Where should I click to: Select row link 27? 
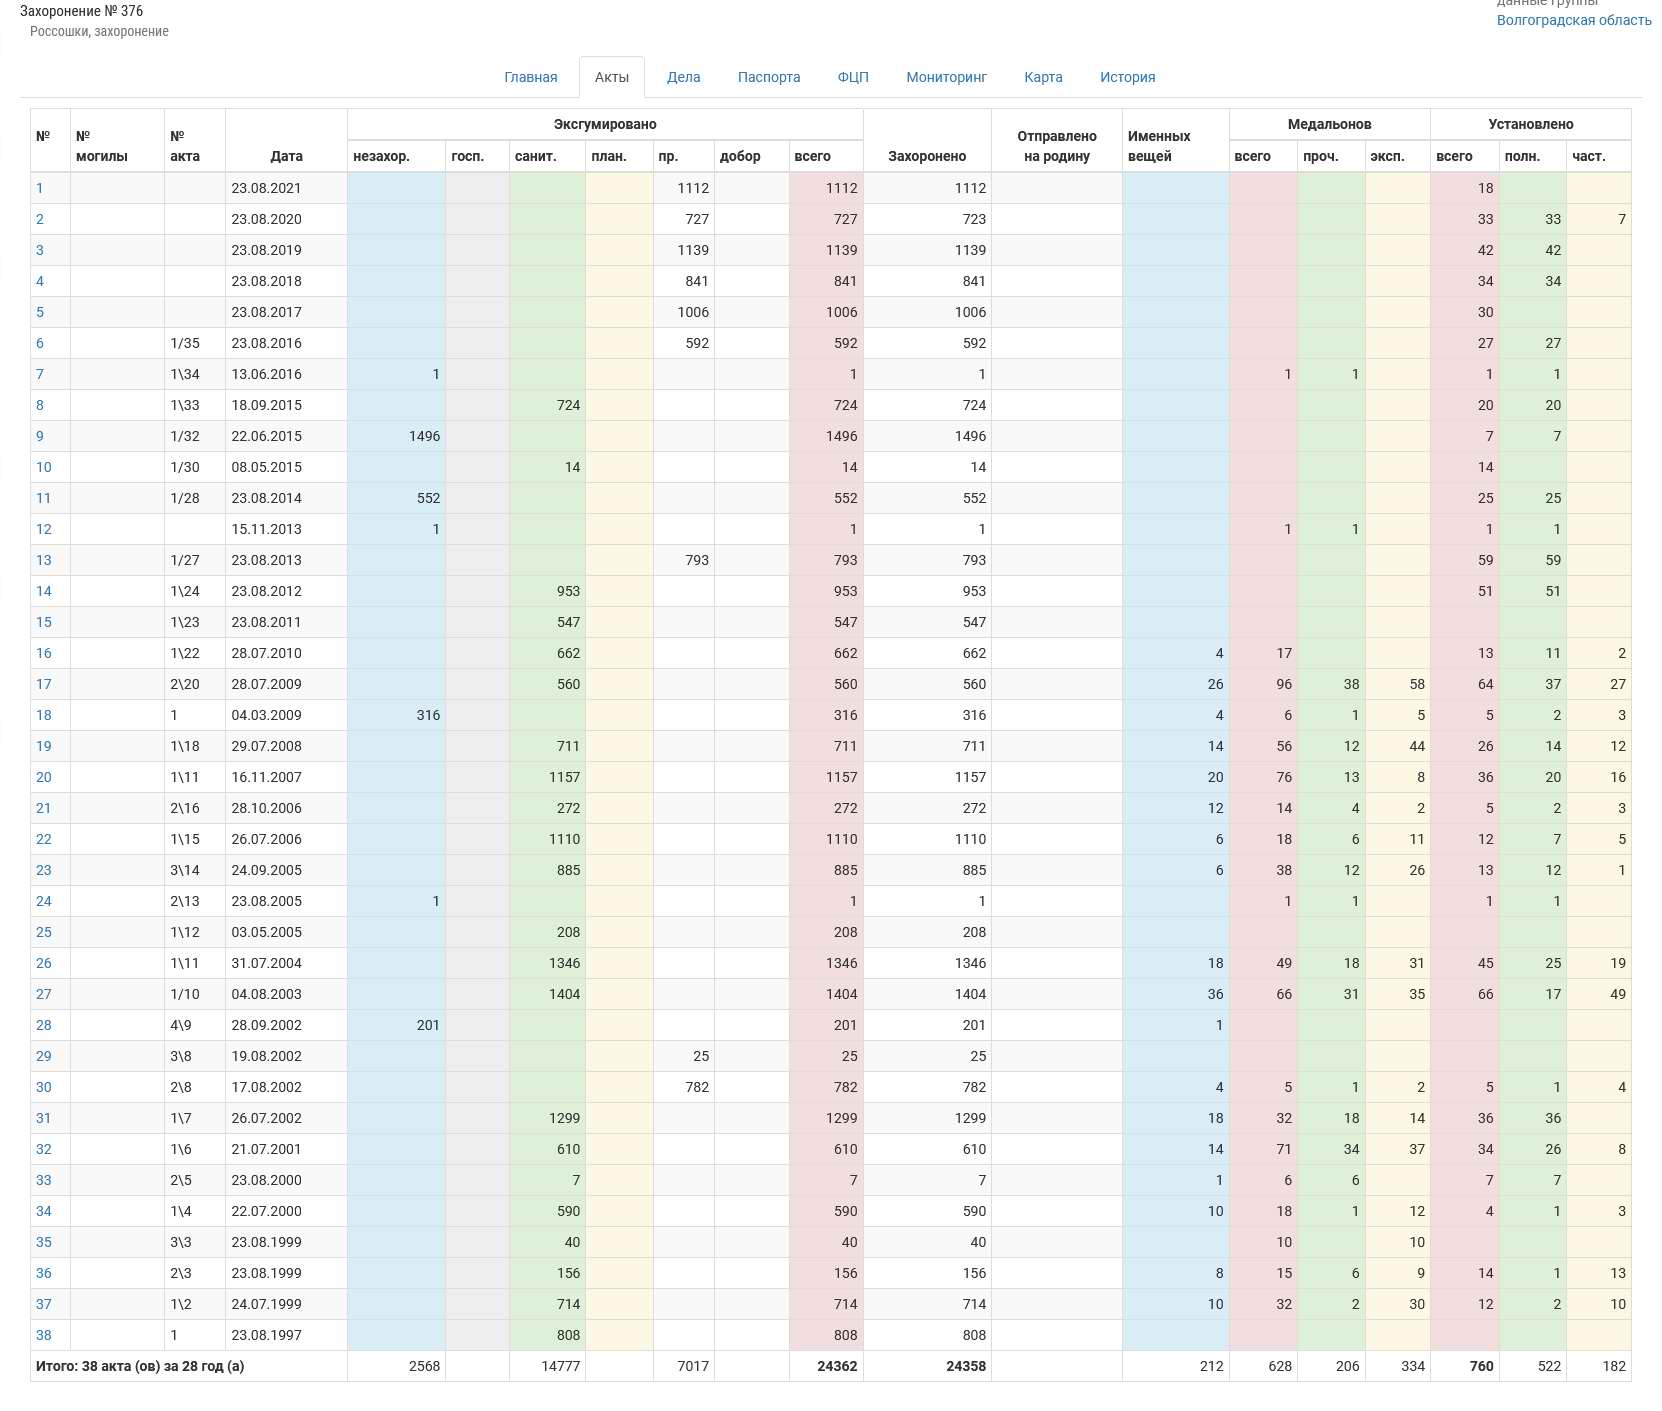44,994
